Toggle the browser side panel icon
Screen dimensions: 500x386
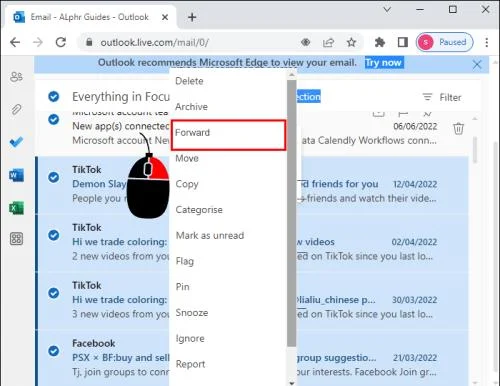click(x=403, y=42)
